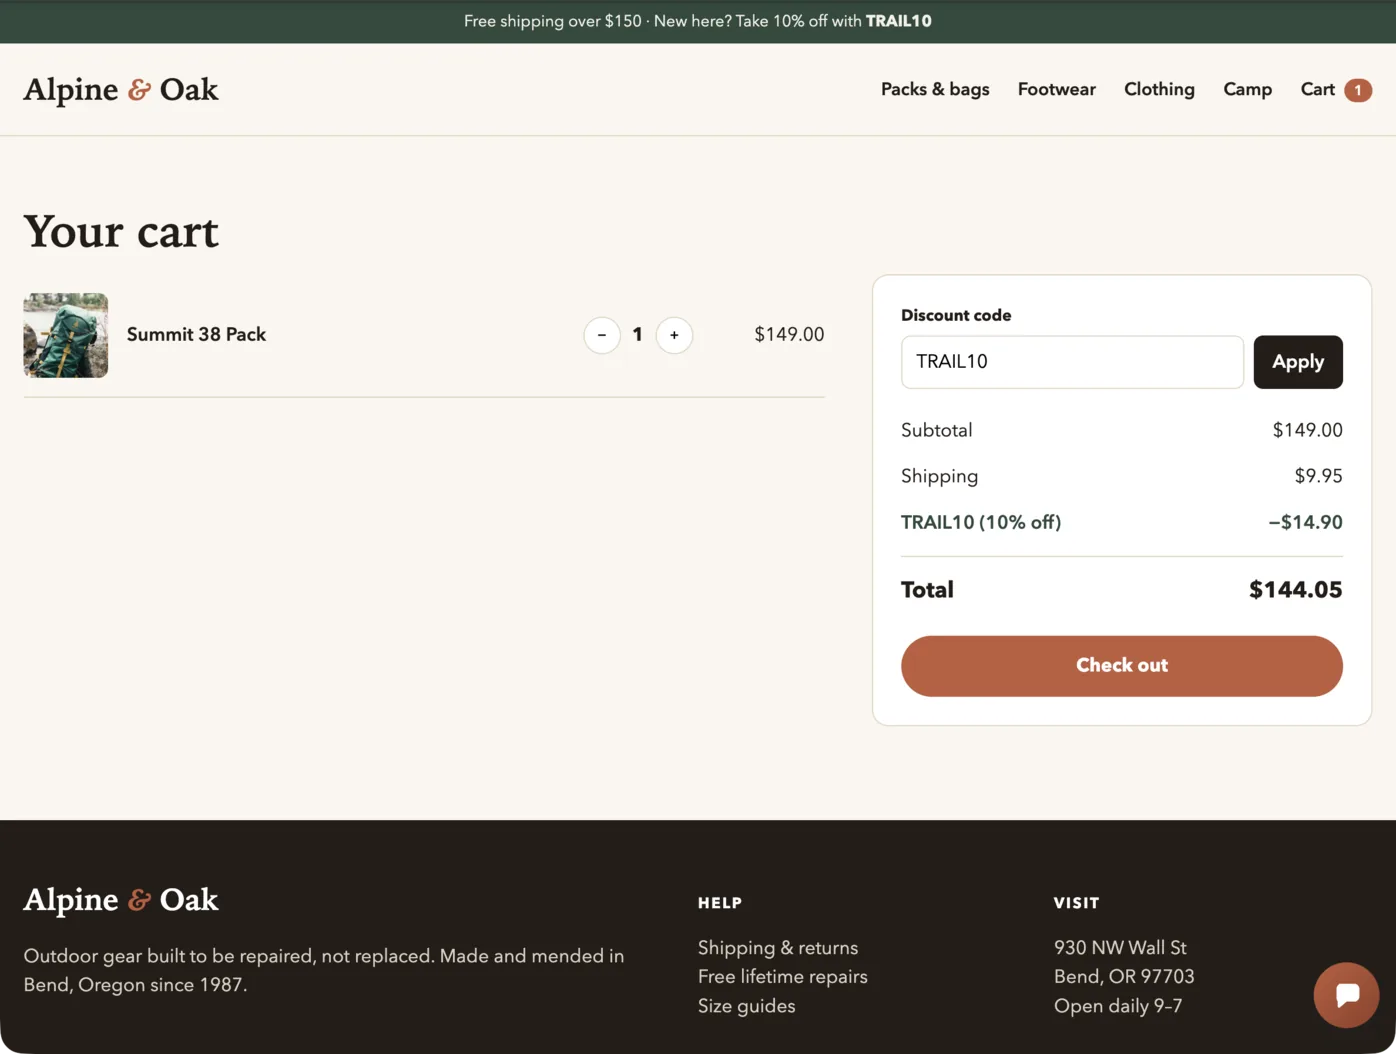Open Shipping & returns help link
The width and height of the screenshot is (1396, 1054).
[778, 947]
